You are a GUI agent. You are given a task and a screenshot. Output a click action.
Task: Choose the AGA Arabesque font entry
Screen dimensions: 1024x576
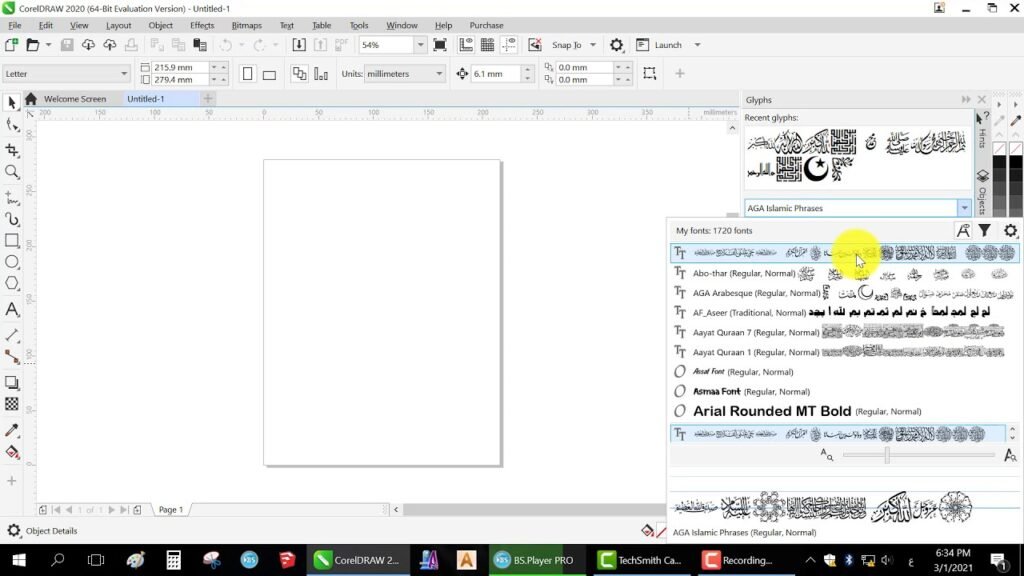(844, 293)
